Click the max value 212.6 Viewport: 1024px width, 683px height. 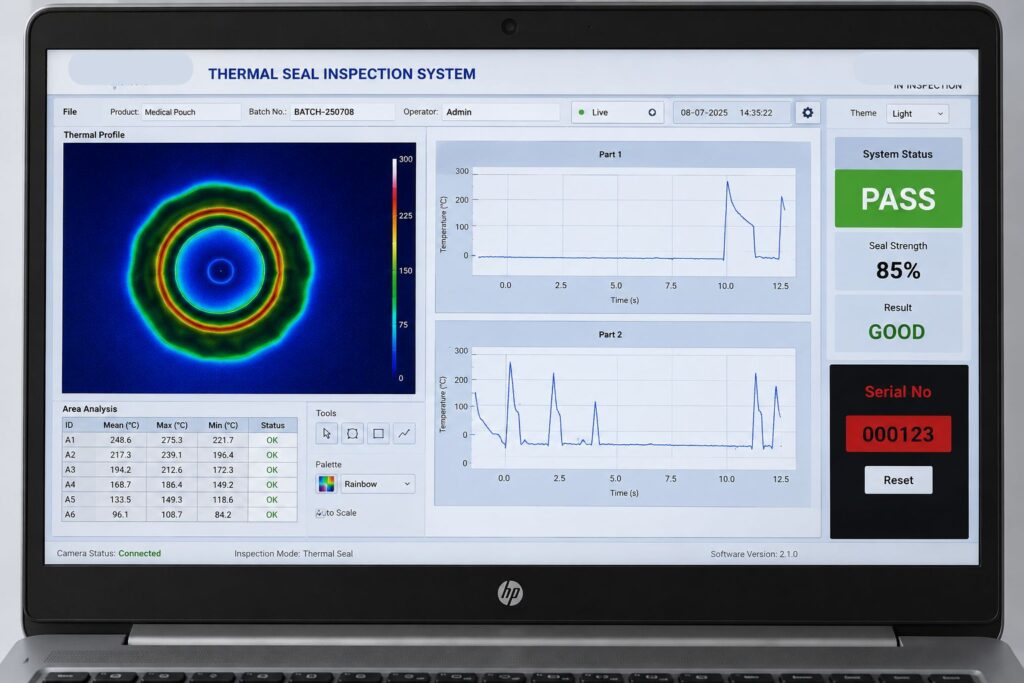[x=172, y=470]
